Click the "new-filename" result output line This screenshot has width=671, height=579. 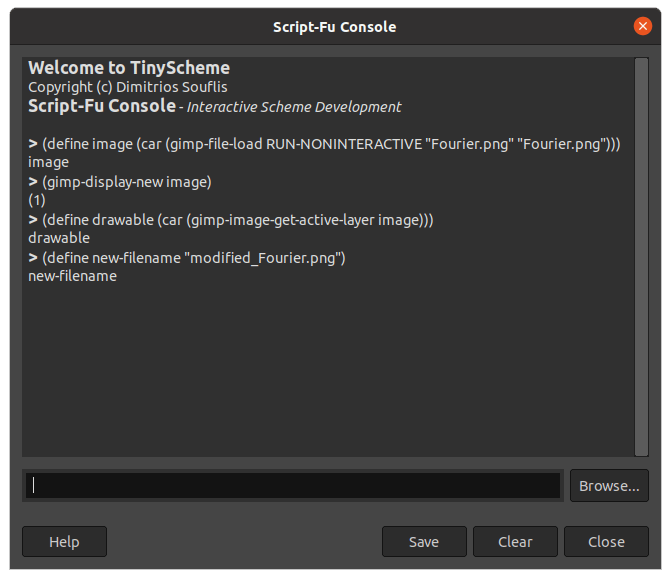tap(72, 276)
